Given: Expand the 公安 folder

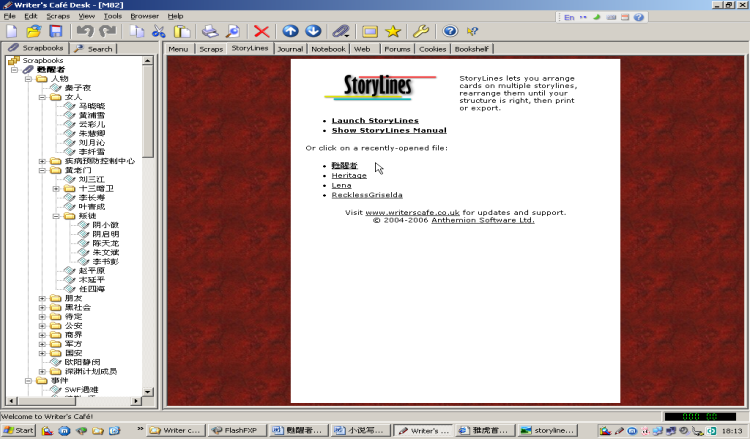Looking at the screenshot, I should pos(42,326).
